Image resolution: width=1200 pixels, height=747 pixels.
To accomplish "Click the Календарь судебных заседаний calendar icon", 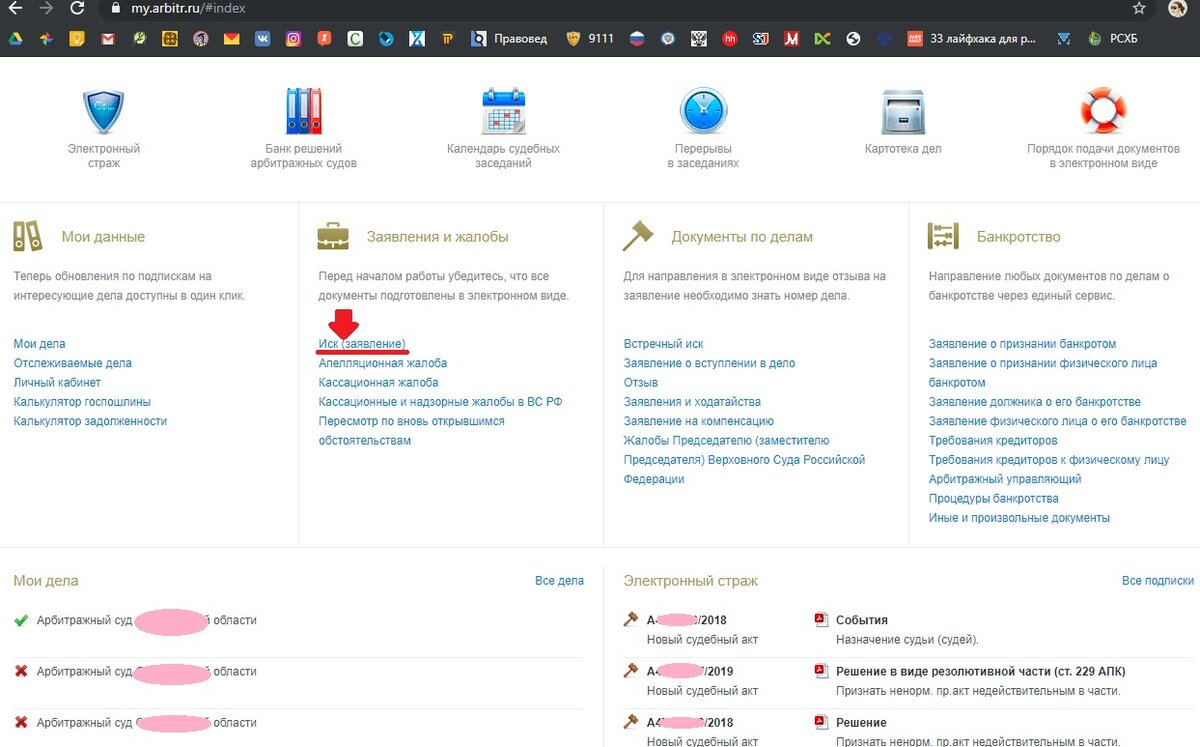I will (x=503, y=111).
